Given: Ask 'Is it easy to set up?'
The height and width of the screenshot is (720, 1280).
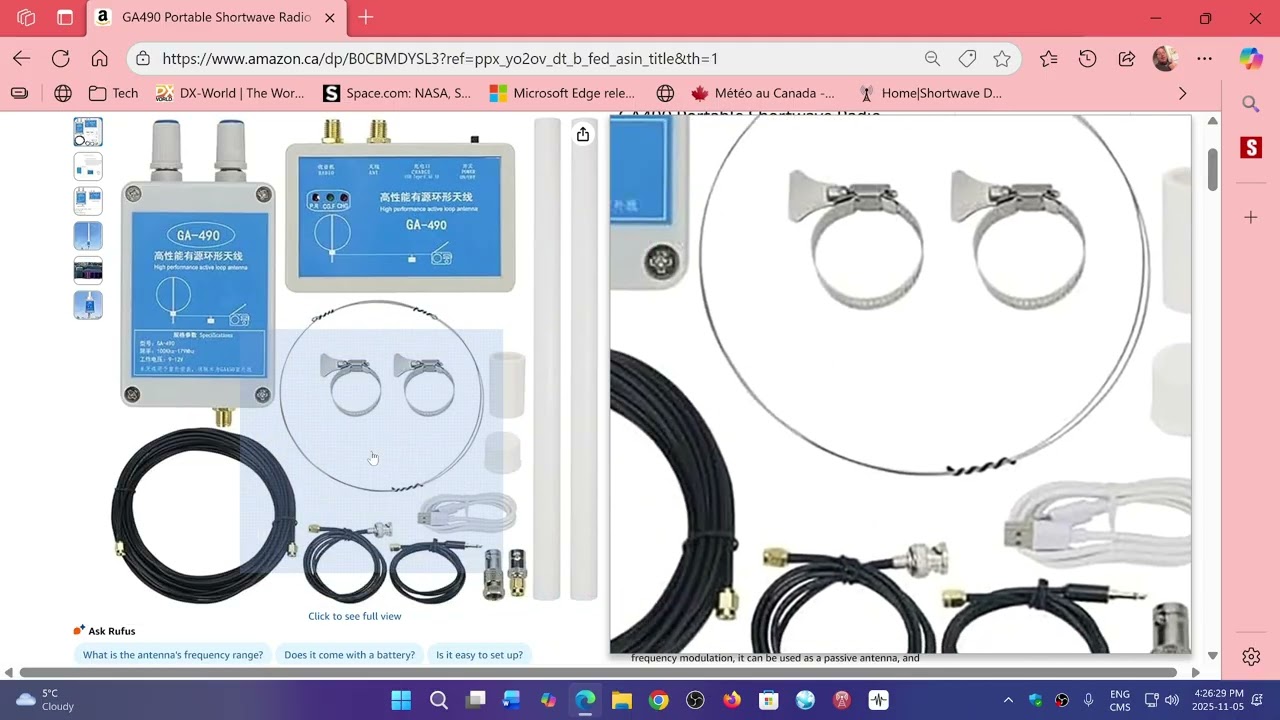Looking at the screenshot, I should [479, 655].
